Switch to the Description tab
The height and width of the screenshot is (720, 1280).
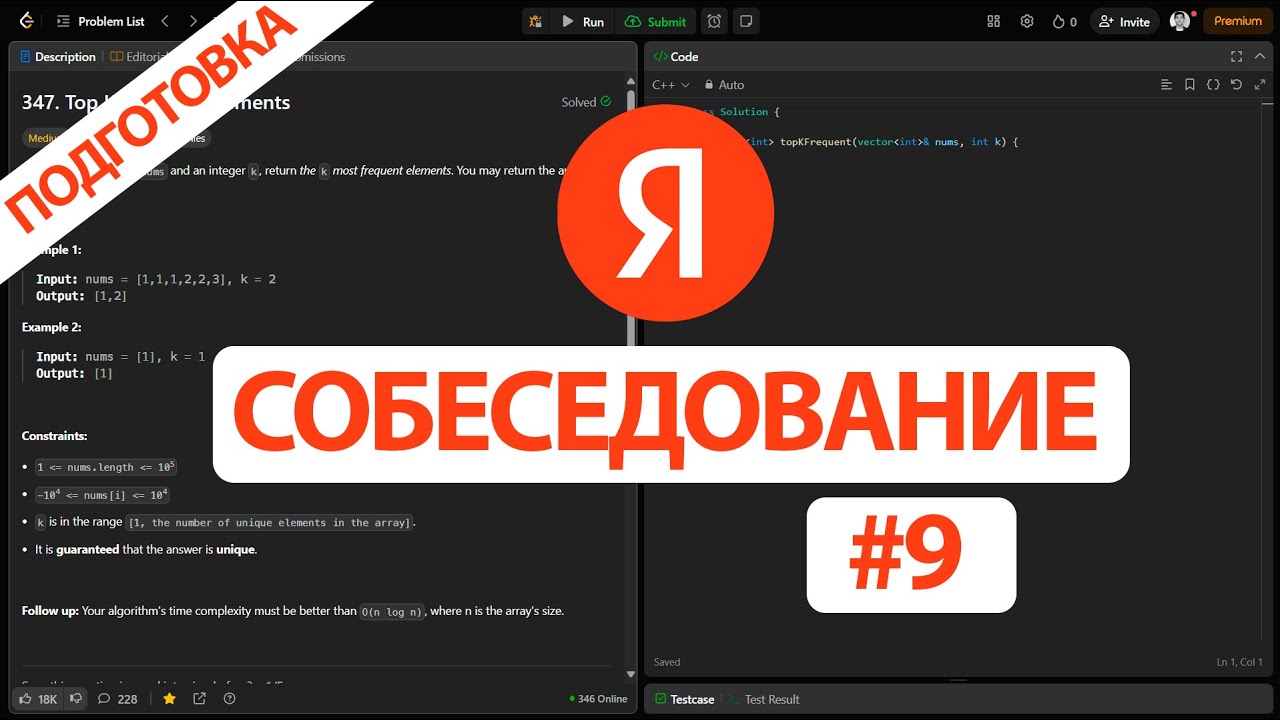pos(58,57)
